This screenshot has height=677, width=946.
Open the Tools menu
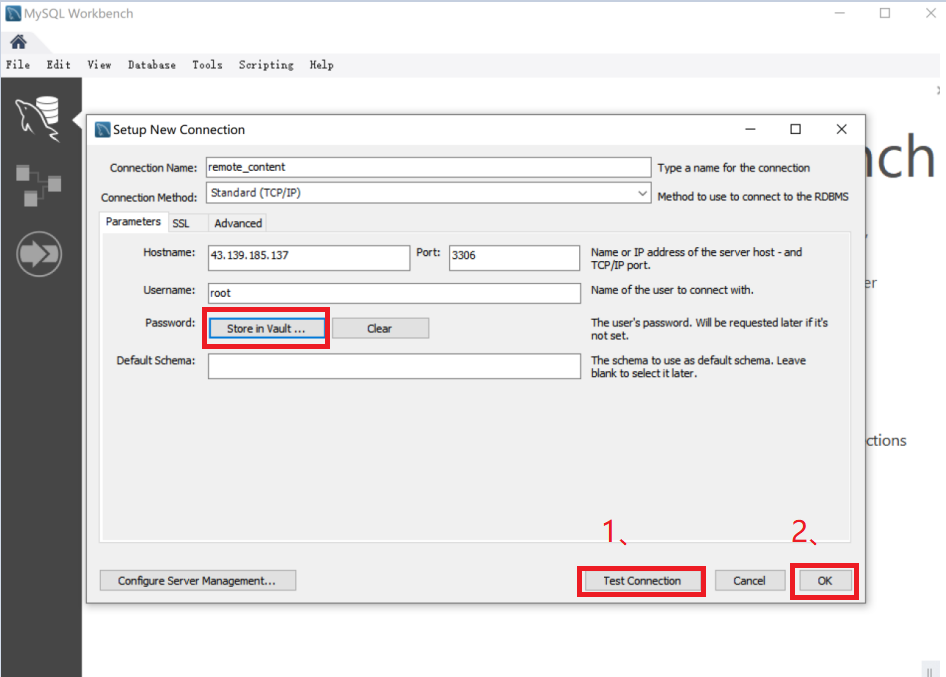coord(207,65)
